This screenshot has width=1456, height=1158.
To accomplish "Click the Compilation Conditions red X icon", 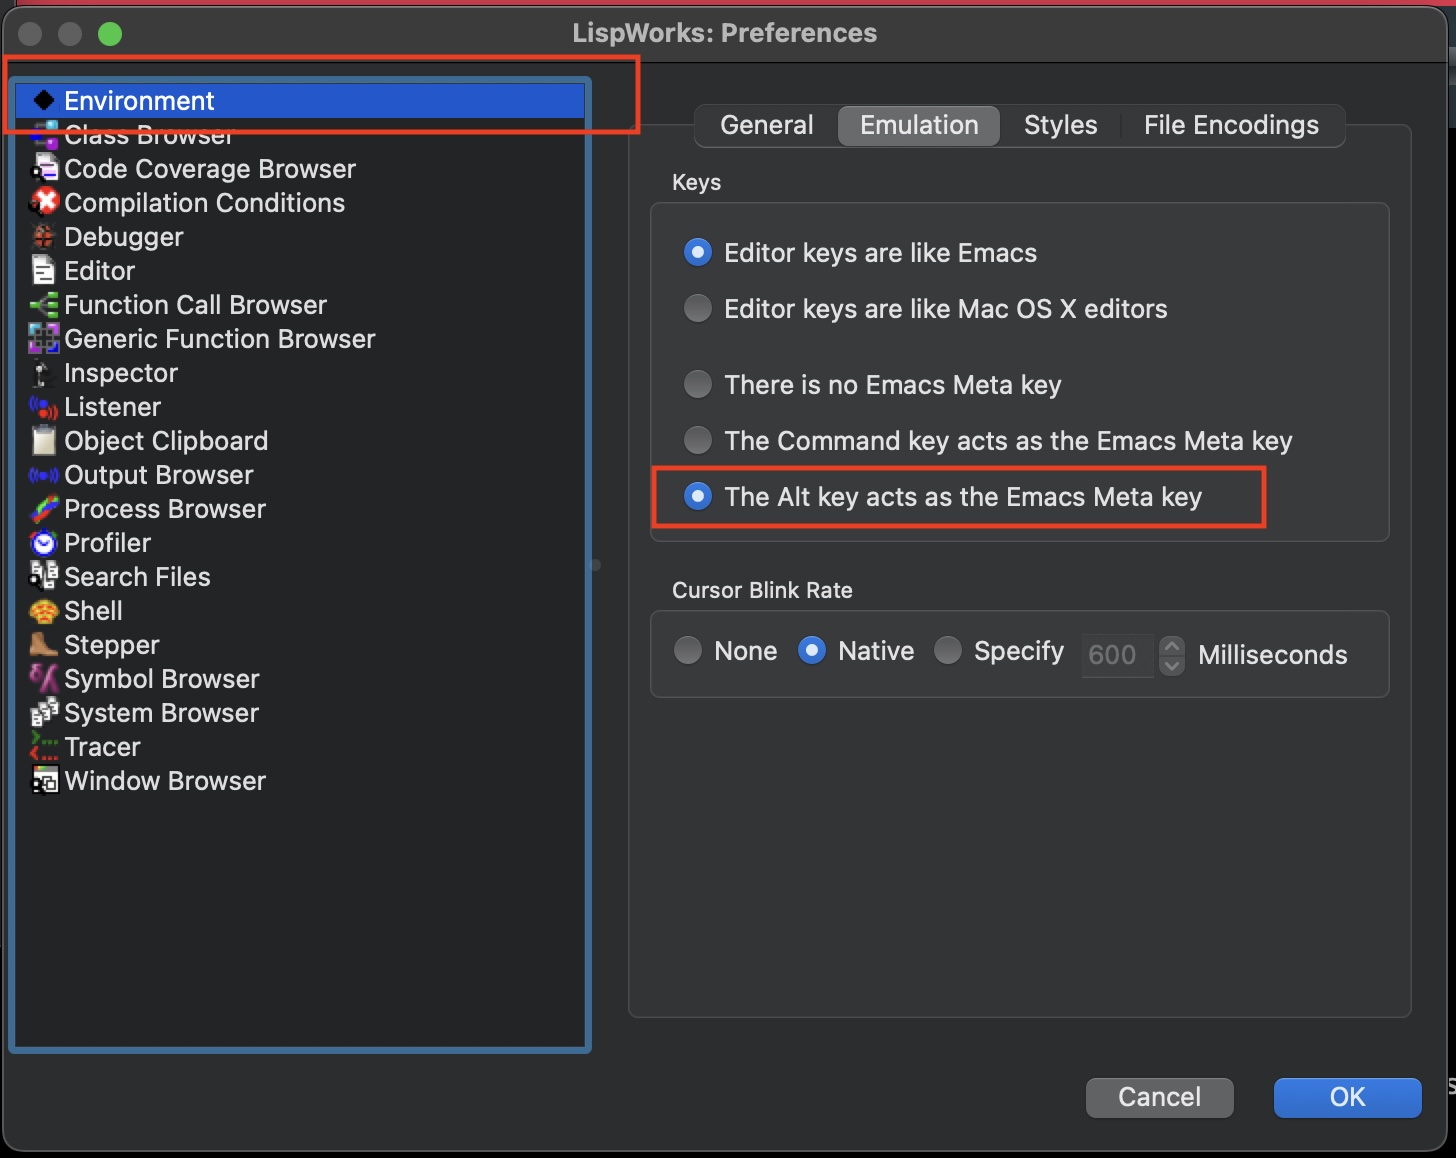I will click(45, 202).
